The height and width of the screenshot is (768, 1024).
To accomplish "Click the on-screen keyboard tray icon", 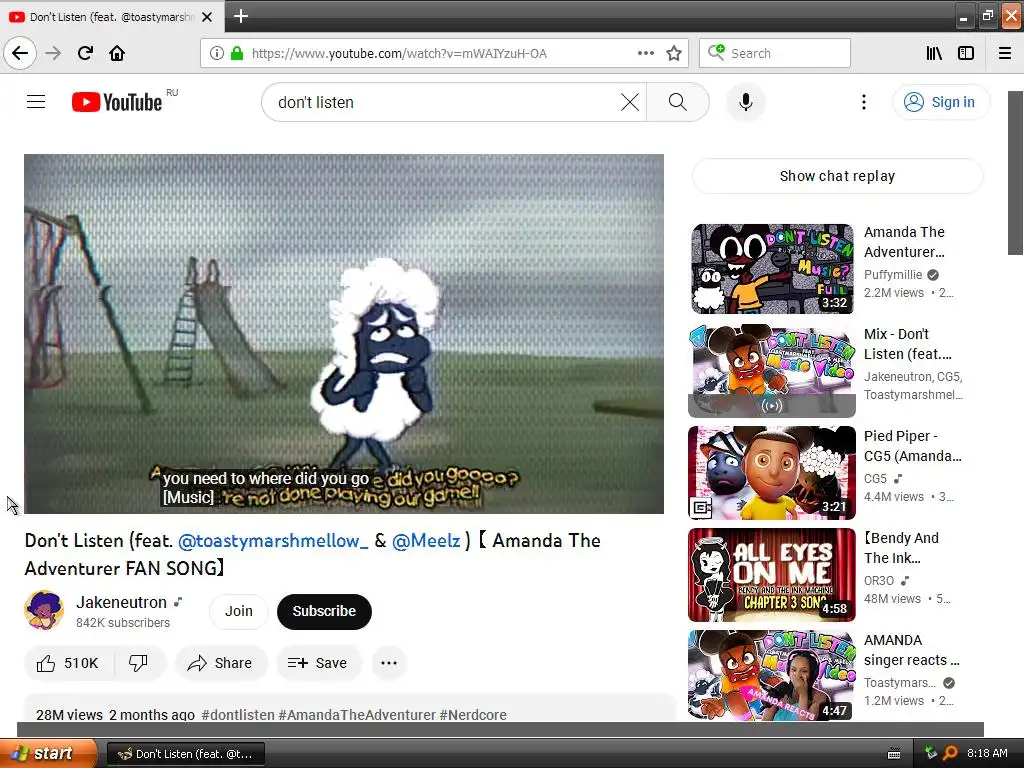I will [894, 754].
